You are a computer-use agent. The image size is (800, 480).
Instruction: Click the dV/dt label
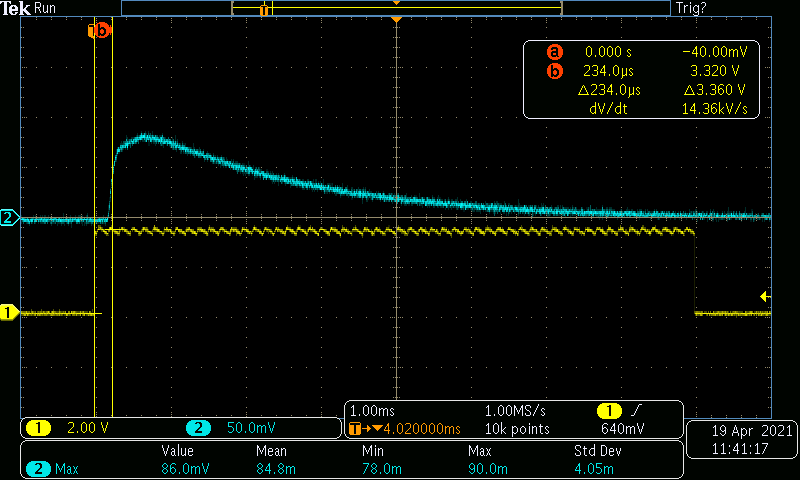tap(608, 109)
